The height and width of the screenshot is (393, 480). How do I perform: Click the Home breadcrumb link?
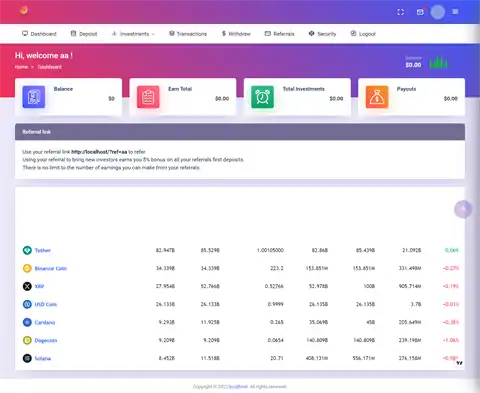click(21, 67)
